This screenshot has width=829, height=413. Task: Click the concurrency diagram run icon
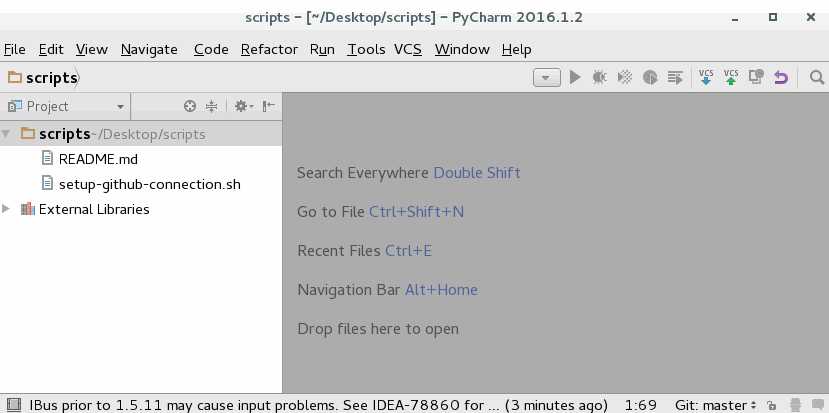click(x=675, y=78)
